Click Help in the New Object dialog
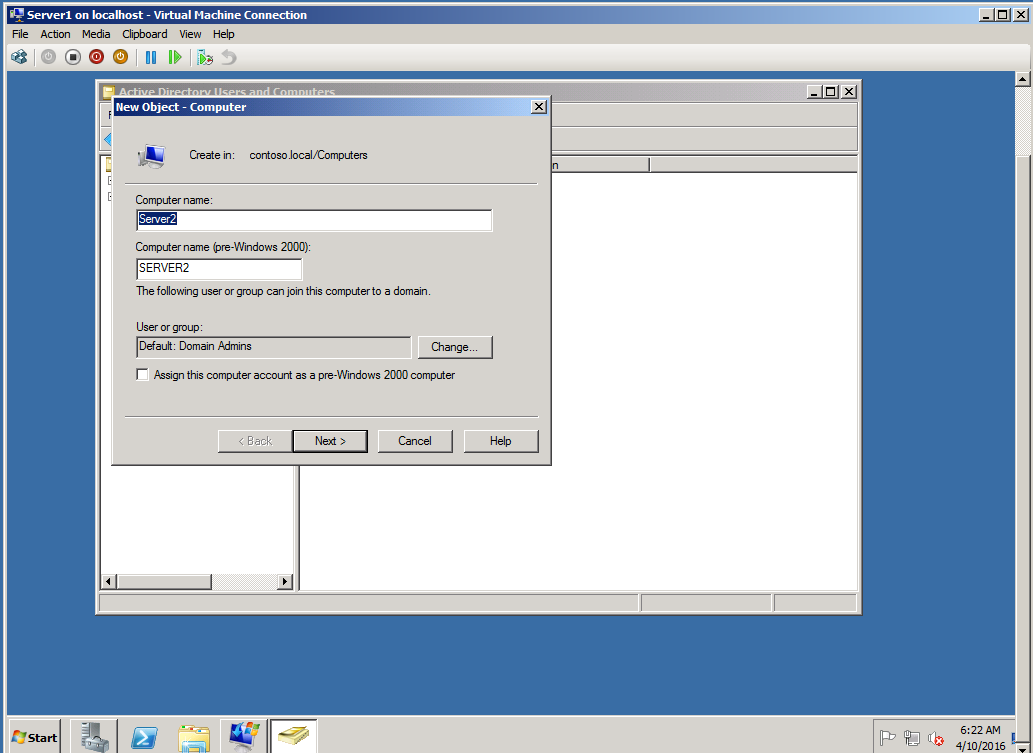This screenshot has width=1033, height=753. tap(501, 441)
